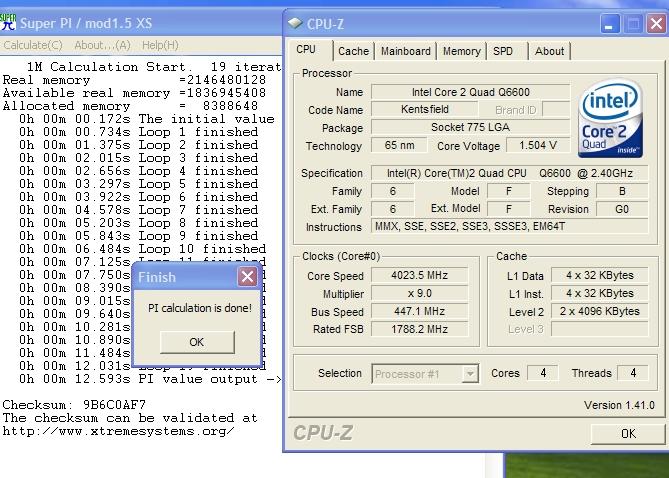669x478 pixels.
Task: Click the Bus Speed value 447.1 MHz
Action: pyautogui.click(x=419, y=311)
